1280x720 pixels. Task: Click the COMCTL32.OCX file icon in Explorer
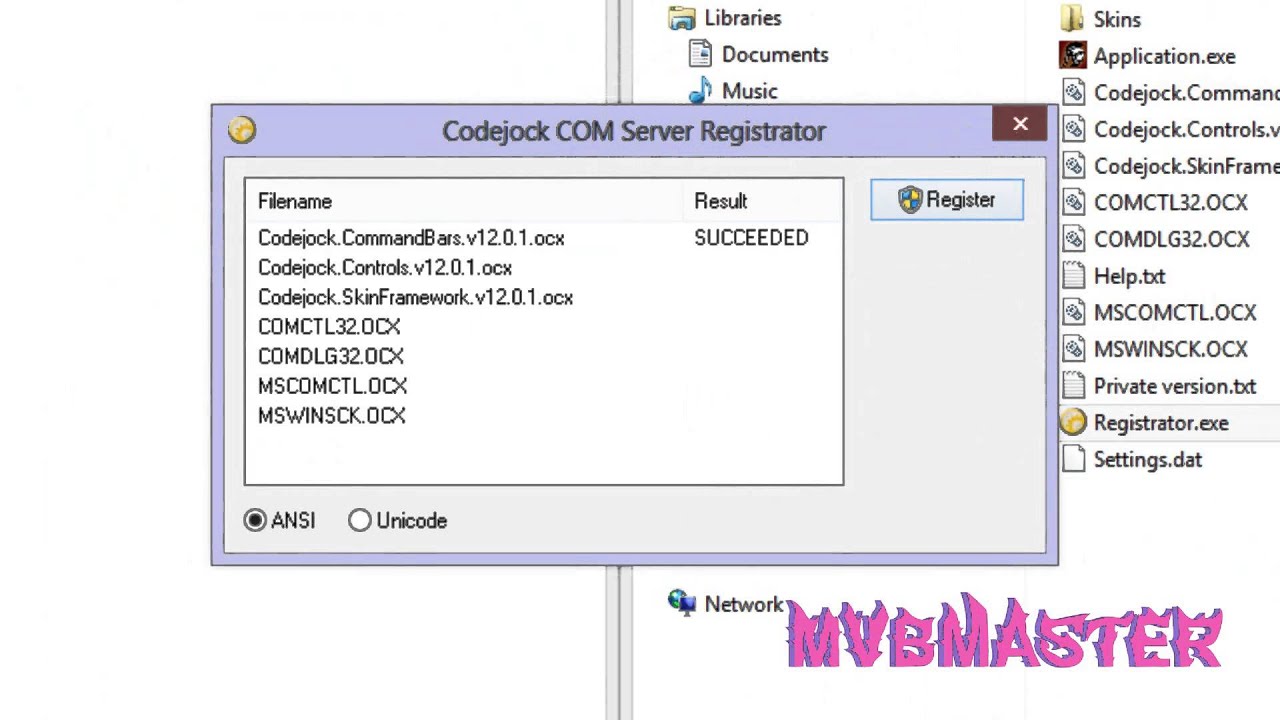[1073, 203]
